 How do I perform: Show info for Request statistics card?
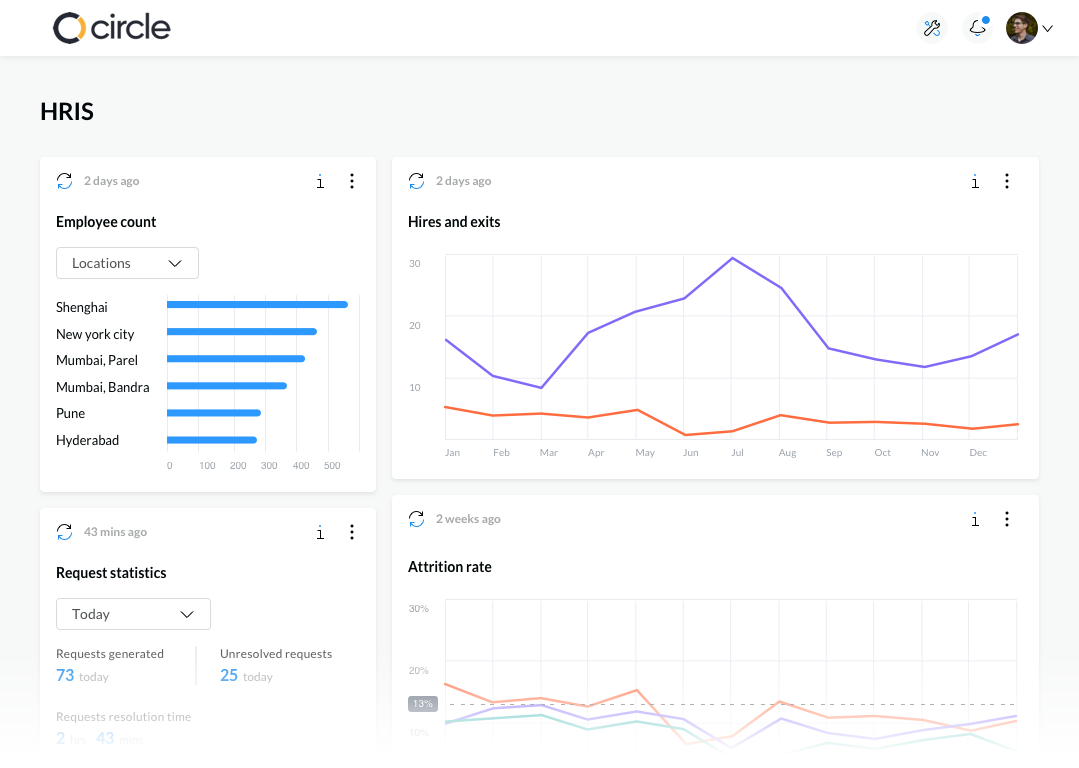tap(320, 532)
